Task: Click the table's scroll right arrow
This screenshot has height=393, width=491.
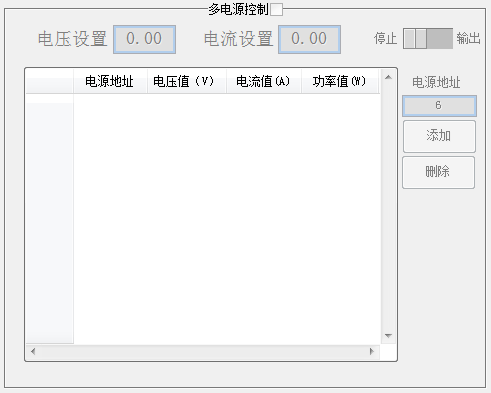Action: coord(372,351)
